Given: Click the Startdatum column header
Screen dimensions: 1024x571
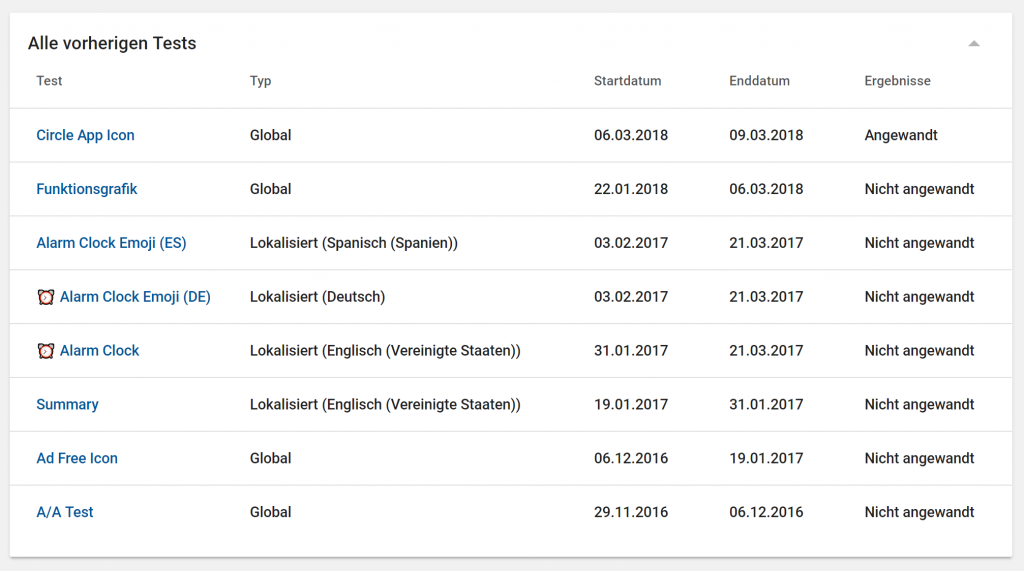Looking at the screenshot, I should point(628,81).
